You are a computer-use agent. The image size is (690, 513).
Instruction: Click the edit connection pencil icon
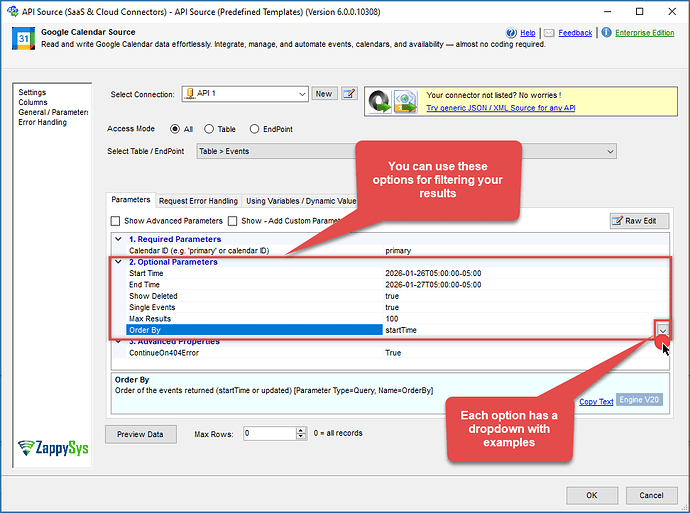tap(349, 94)
